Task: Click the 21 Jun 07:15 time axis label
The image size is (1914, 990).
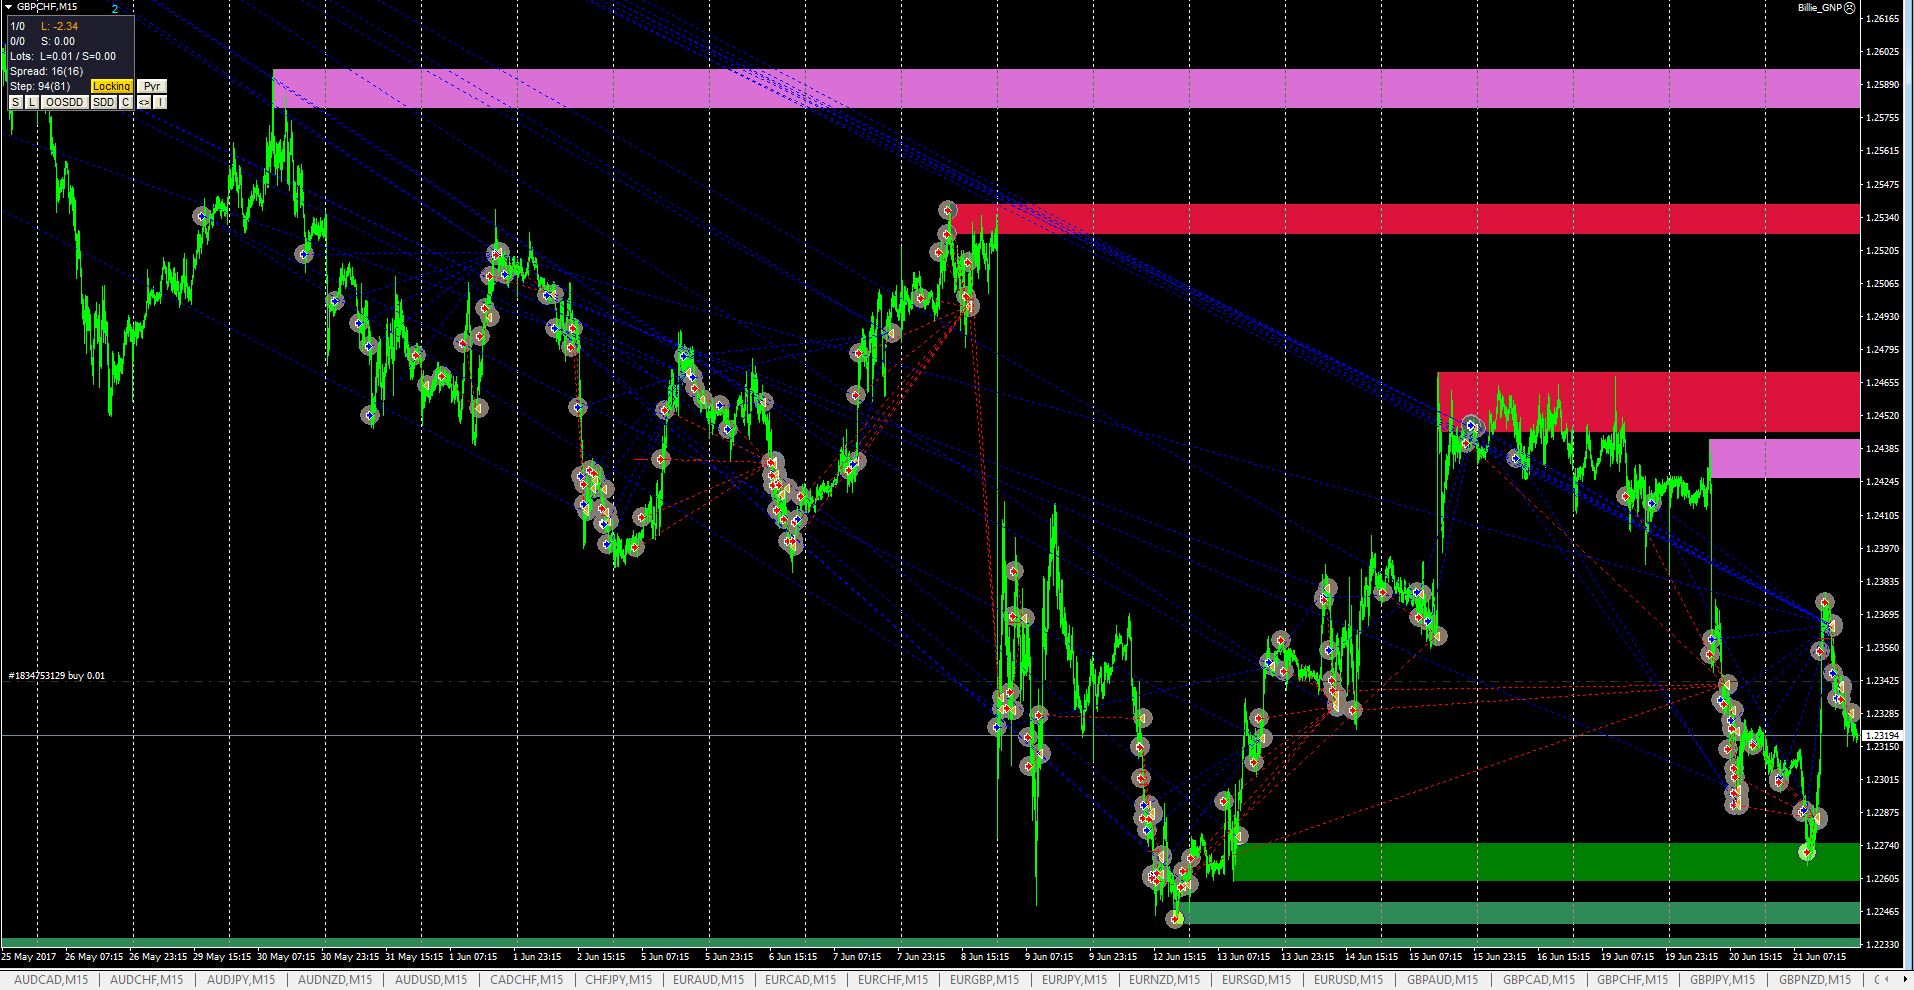Action: point(1821,957)
